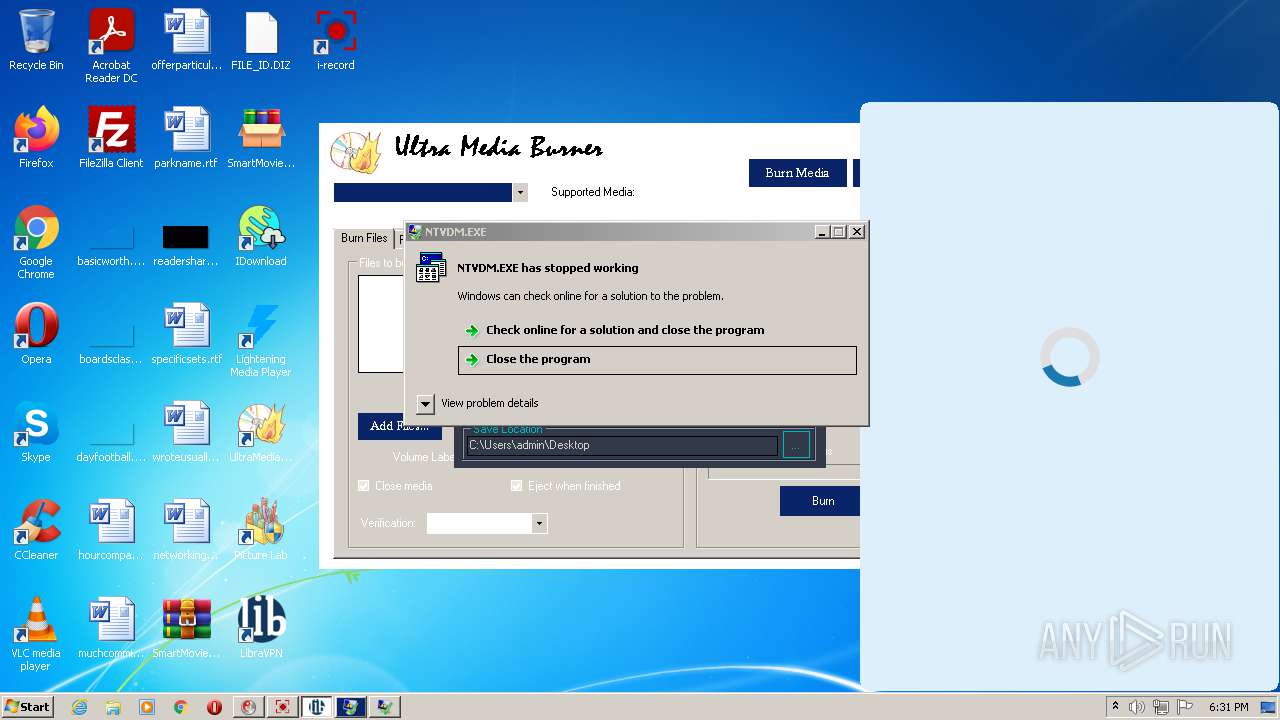The image size is (1280, 720).
Task: Select the networking Word document icon
Action: (x=186, y=530)
